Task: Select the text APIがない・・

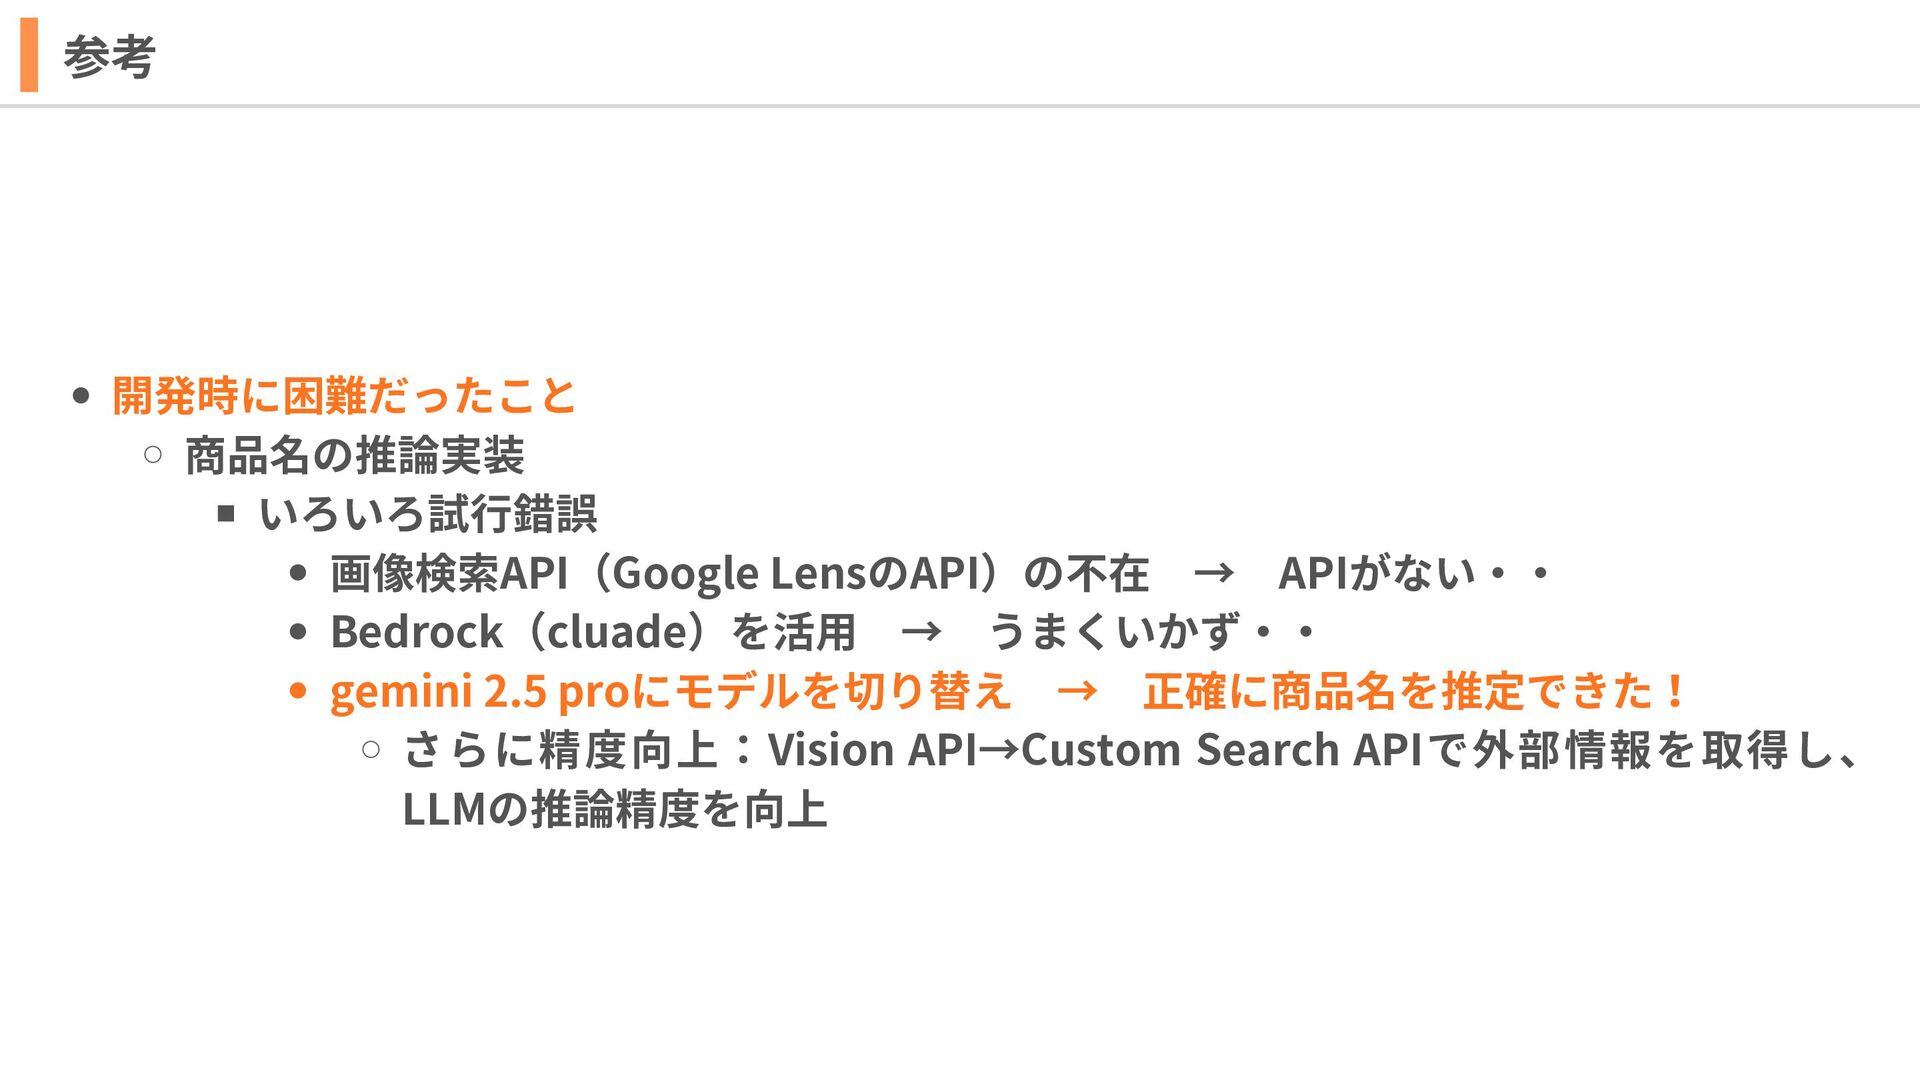Action: (x=1415, y=573)
